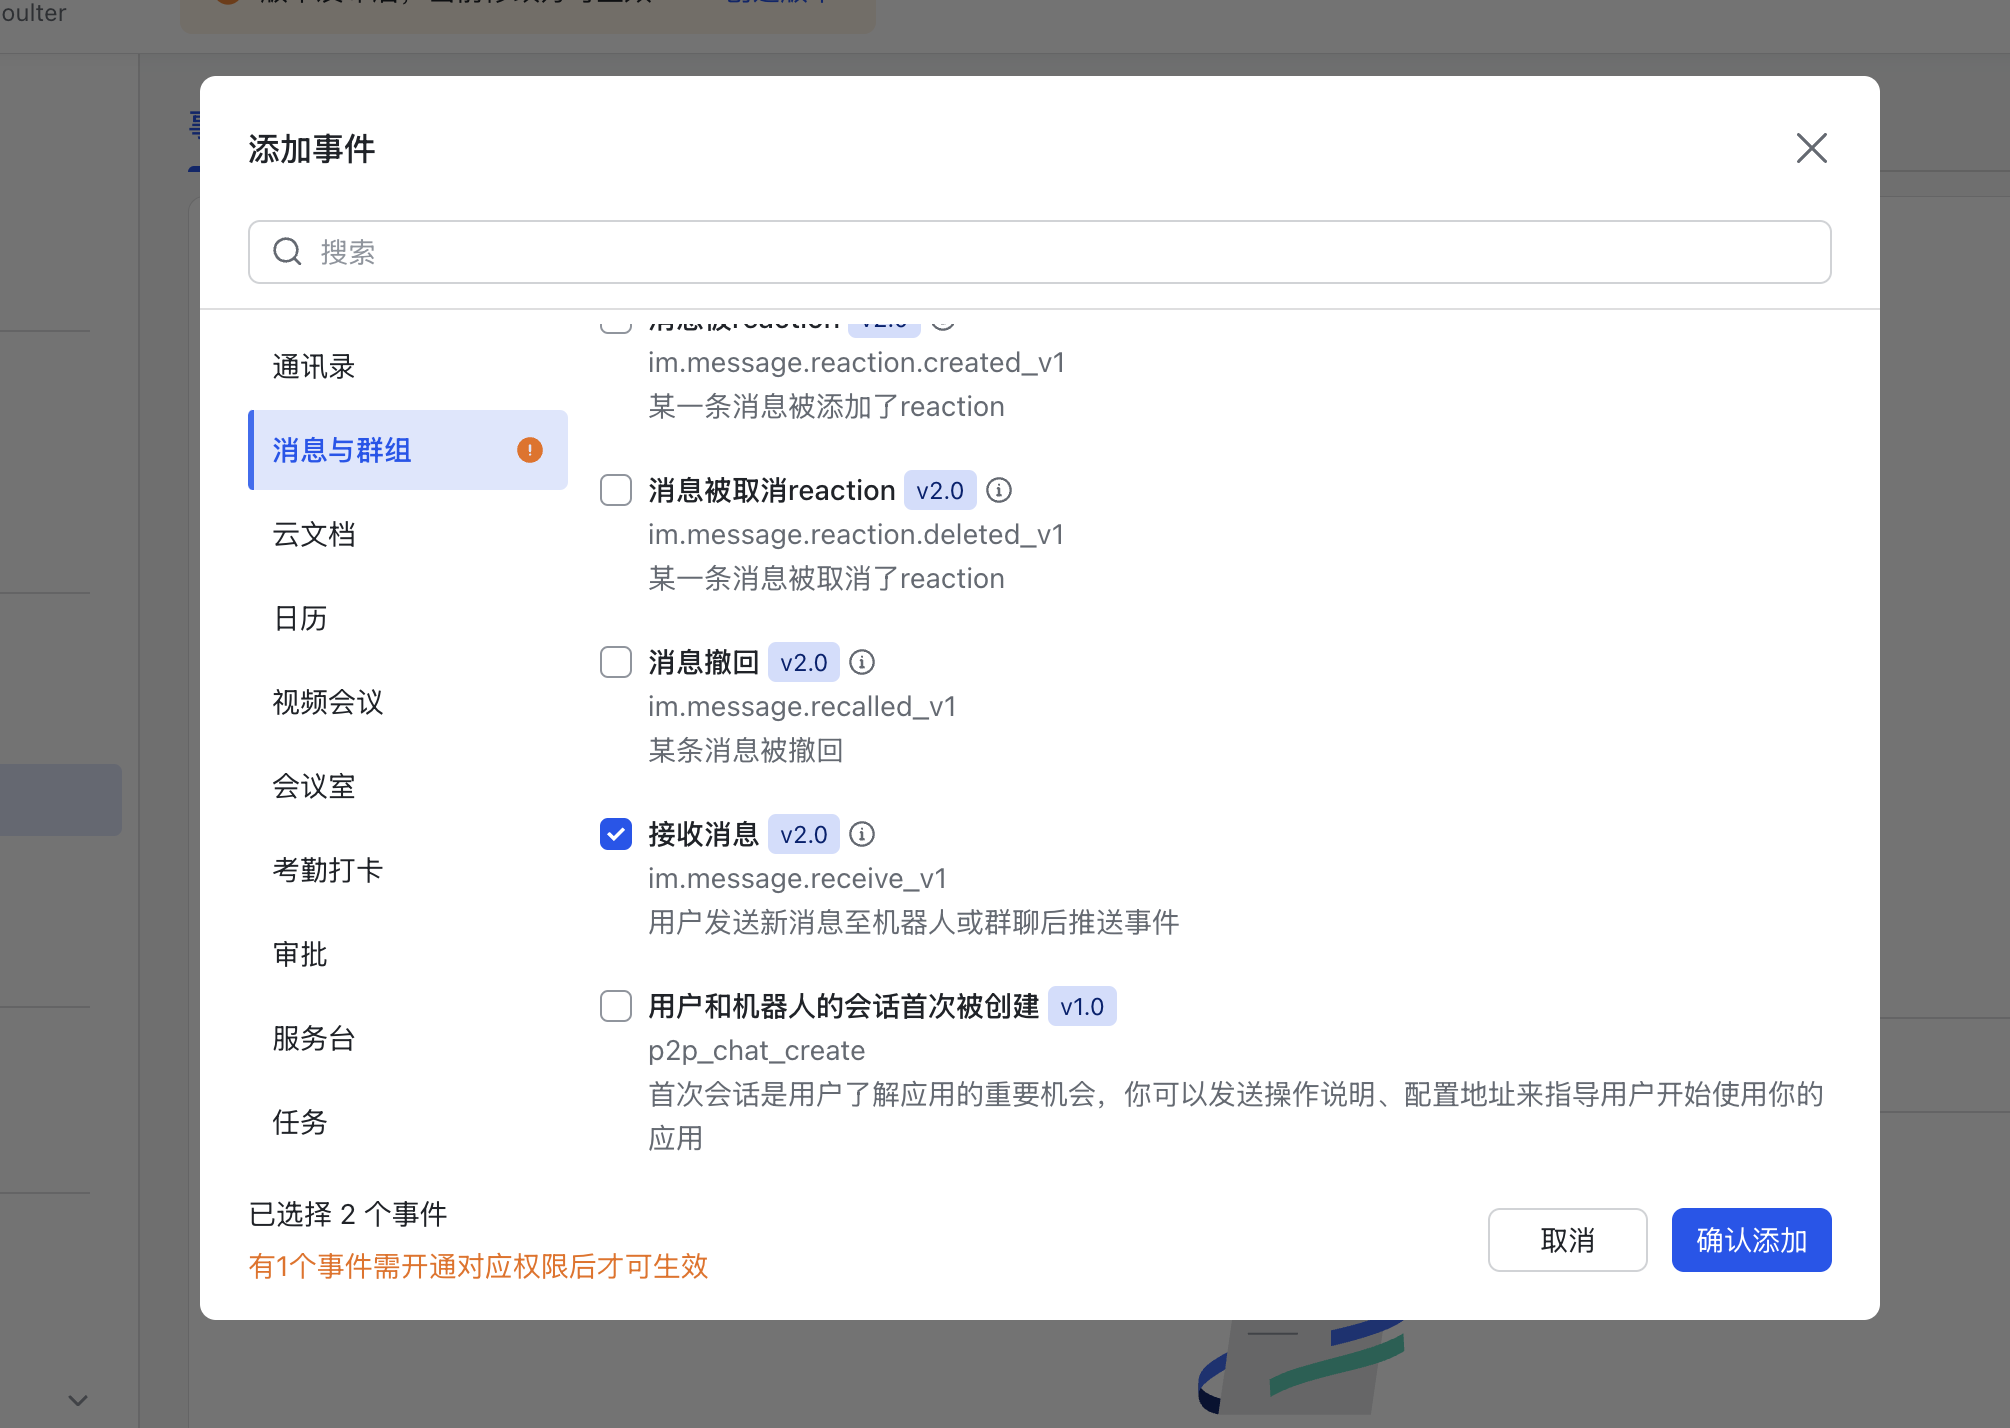Check the 消息撤回 event checkbox
The height and width of the screenshot is (1428, 2010).
pos(615,661)
